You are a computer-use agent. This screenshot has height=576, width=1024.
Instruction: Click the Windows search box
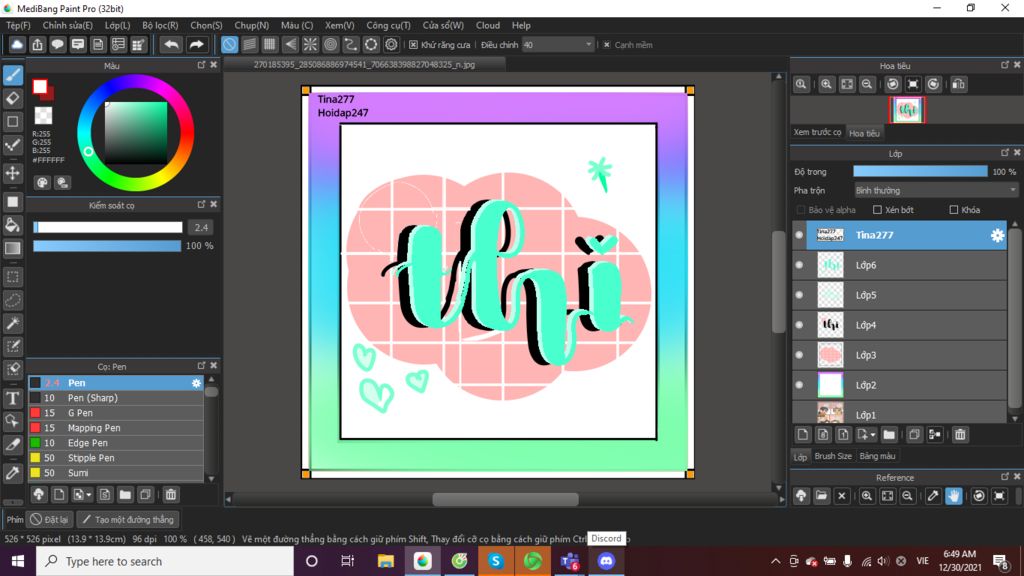coord(165,561)
